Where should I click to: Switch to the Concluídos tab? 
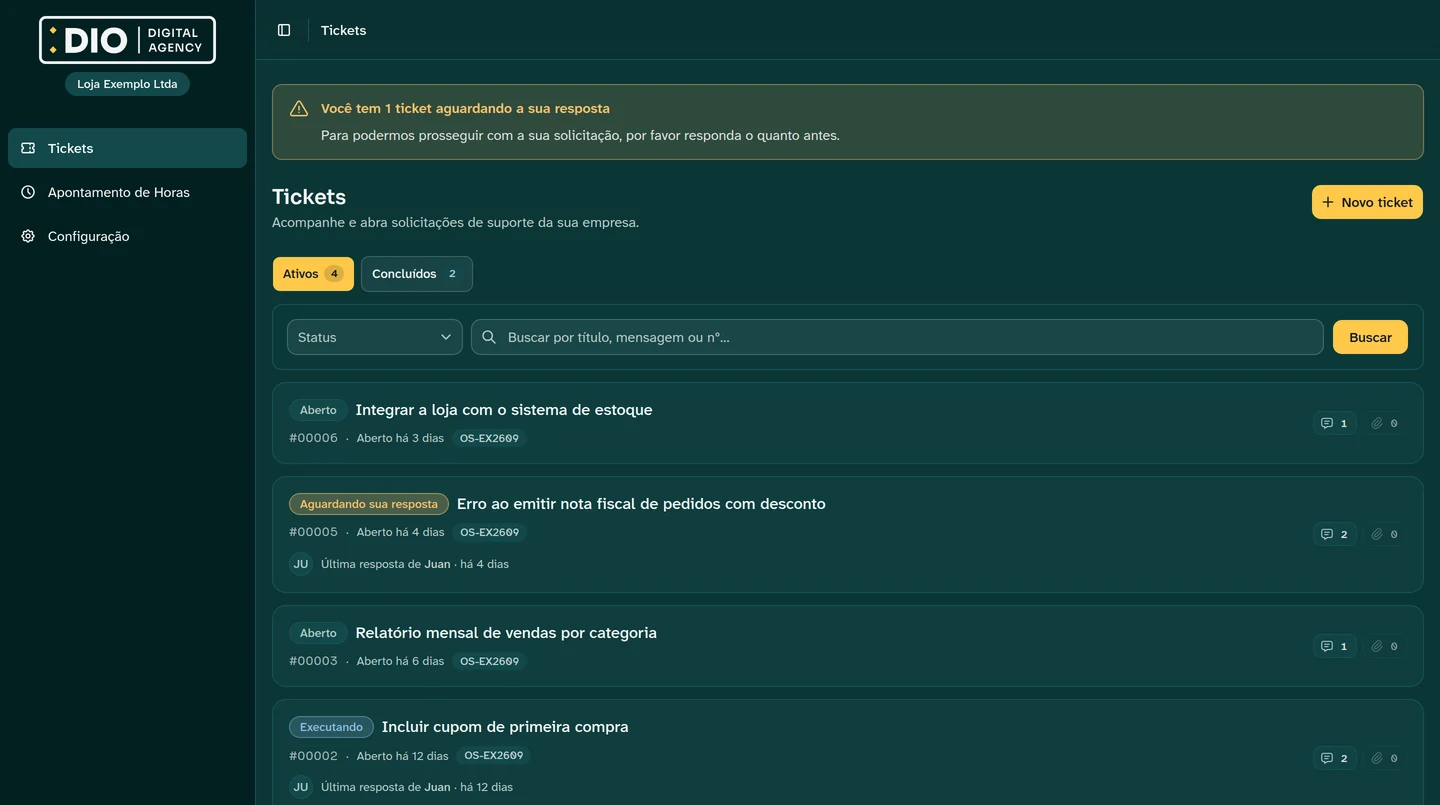[x=416, y=274]
